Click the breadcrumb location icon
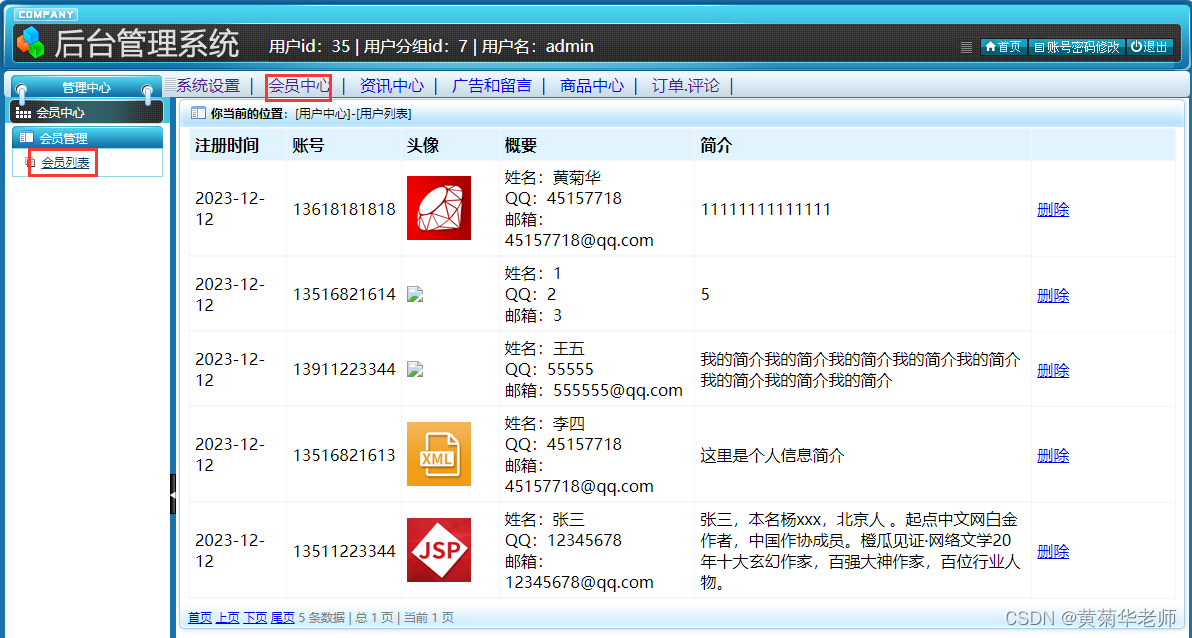Image resolution: width=1192 pixels, height=638 pixels. [198, 113]
